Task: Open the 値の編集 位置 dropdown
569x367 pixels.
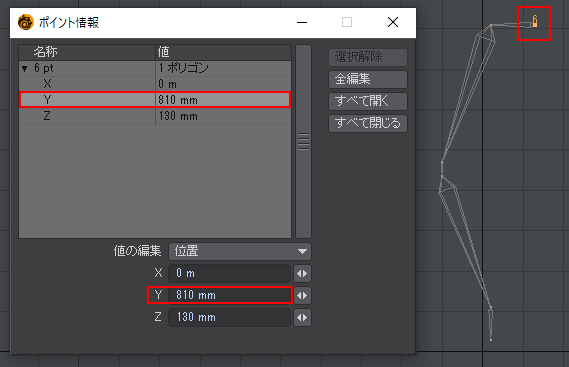Action: (240, 251)
